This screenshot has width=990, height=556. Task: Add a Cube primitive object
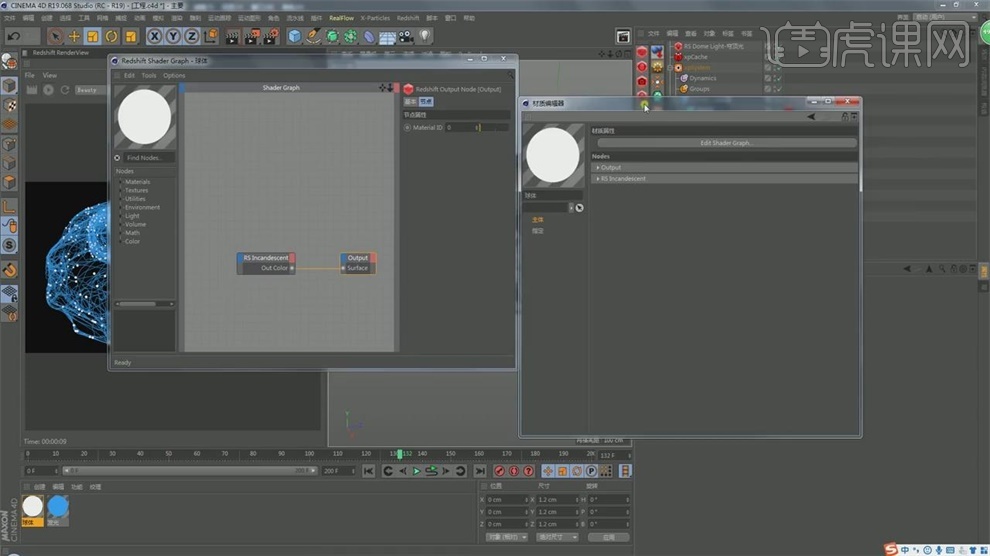[295, 37]
